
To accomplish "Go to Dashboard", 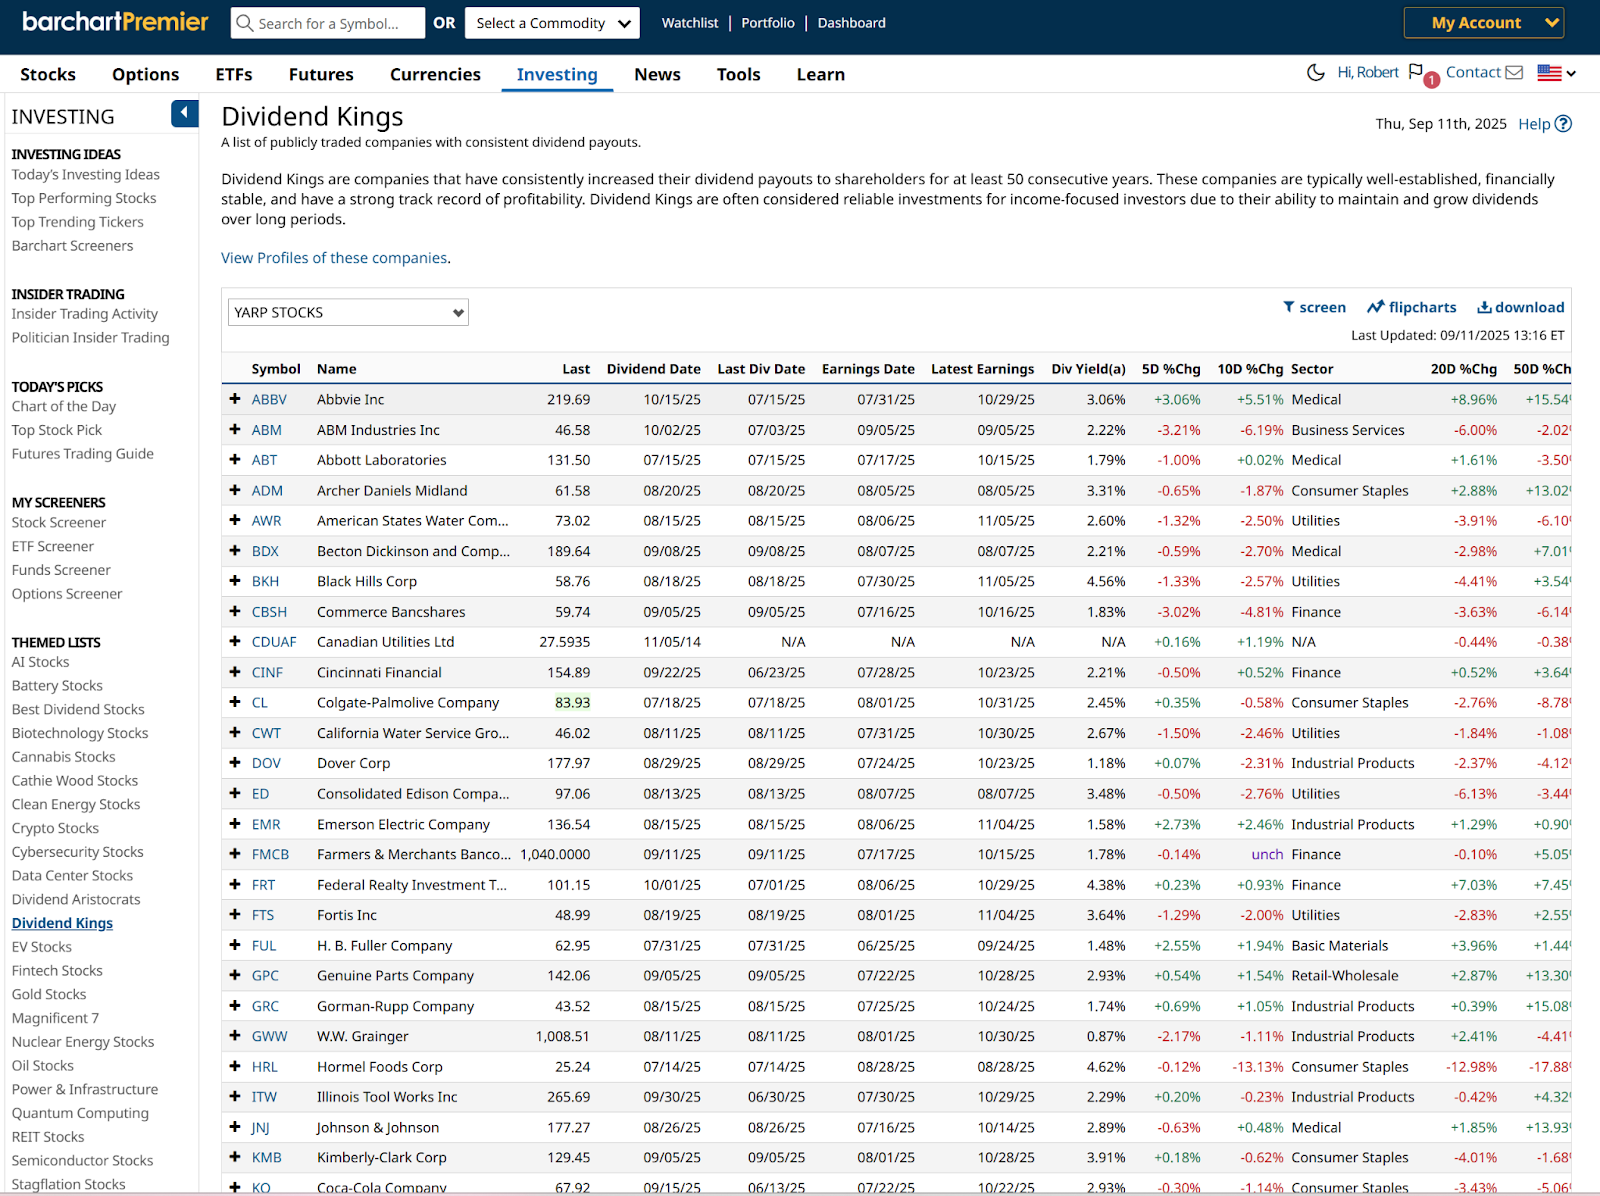I will coord(852,23).
